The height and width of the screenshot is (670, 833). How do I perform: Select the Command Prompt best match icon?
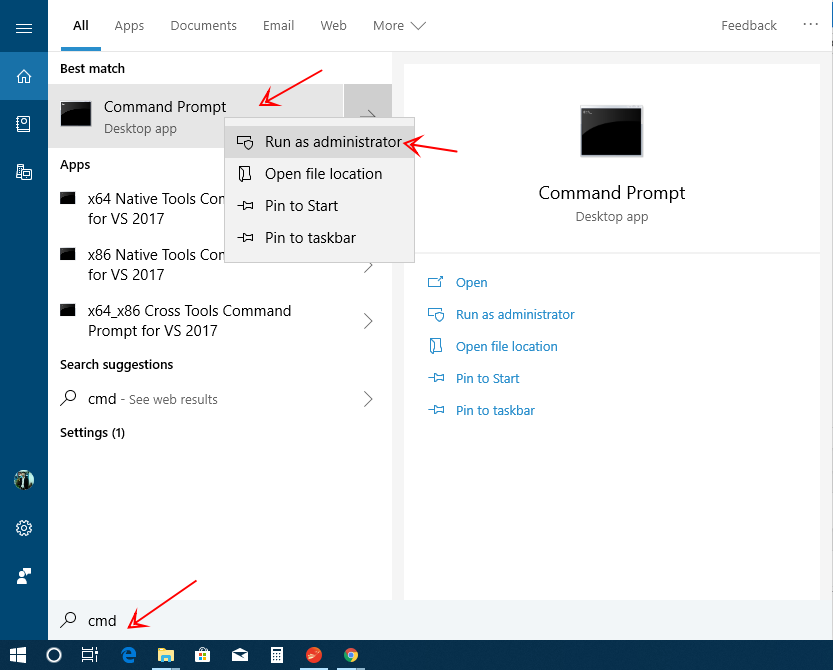(76, 114)
